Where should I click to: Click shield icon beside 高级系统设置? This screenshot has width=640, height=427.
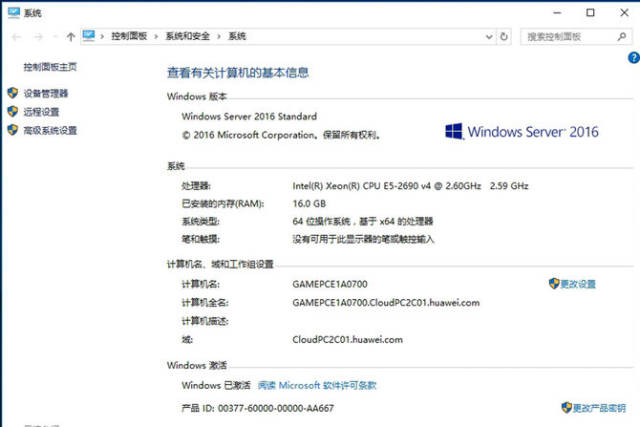coord(13,130)
